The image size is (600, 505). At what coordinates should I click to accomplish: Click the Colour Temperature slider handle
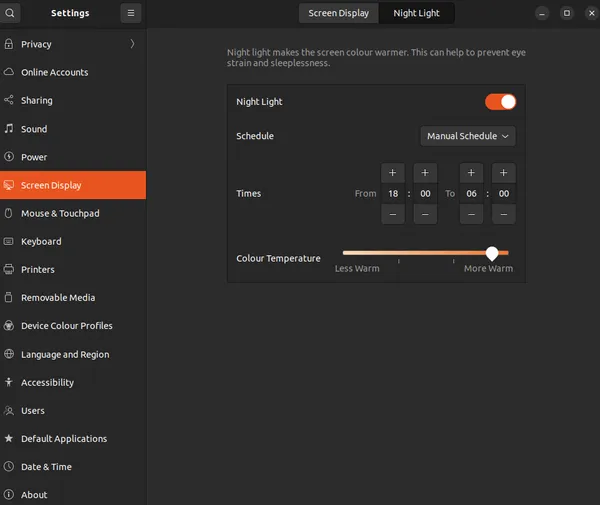click(492, 253)
